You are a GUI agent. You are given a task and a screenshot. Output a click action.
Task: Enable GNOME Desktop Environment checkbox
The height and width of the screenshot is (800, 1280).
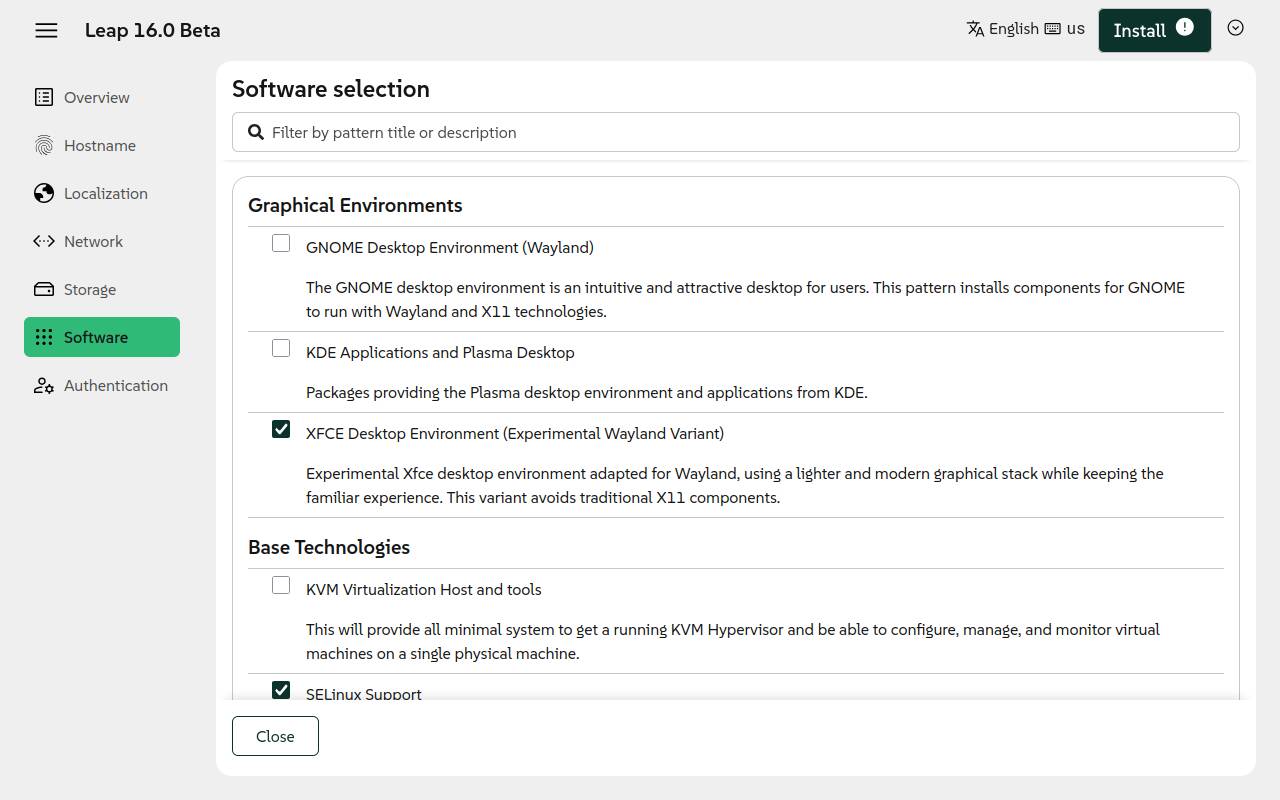(x=281, y=243)
